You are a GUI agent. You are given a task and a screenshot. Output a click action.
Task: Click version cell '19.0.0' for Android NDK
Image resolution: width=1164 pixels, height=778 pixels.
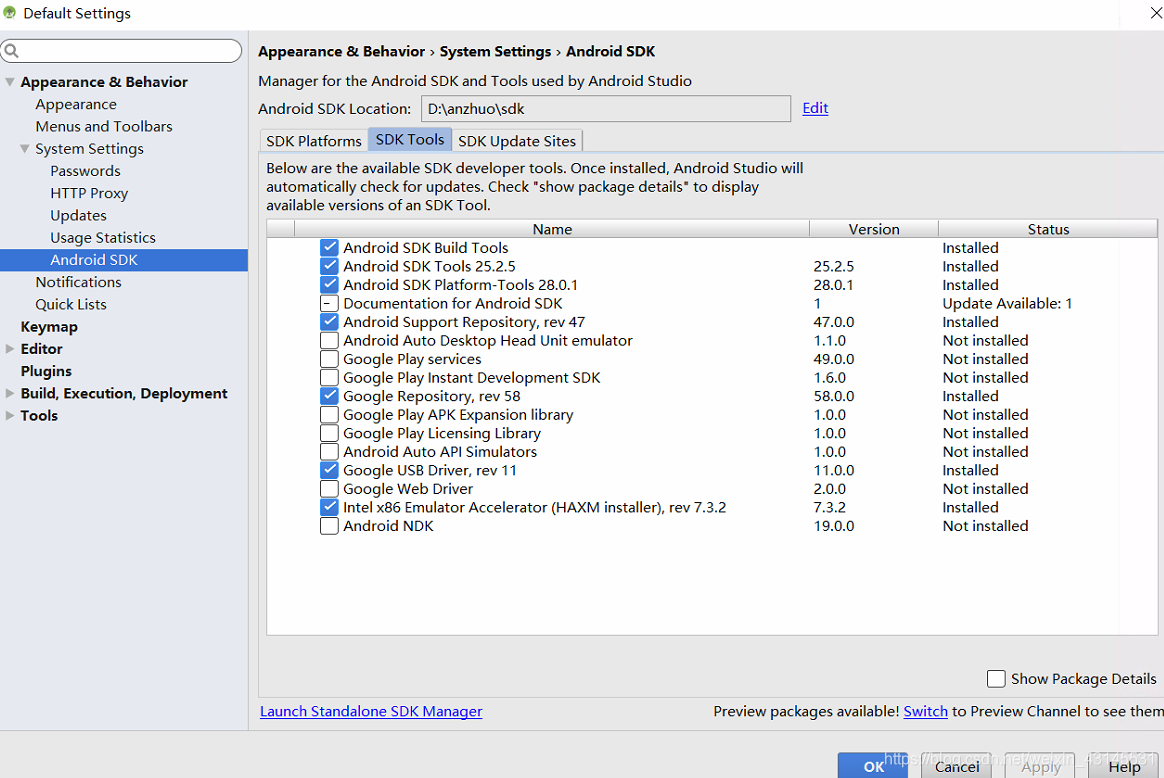tap(834, 526)
